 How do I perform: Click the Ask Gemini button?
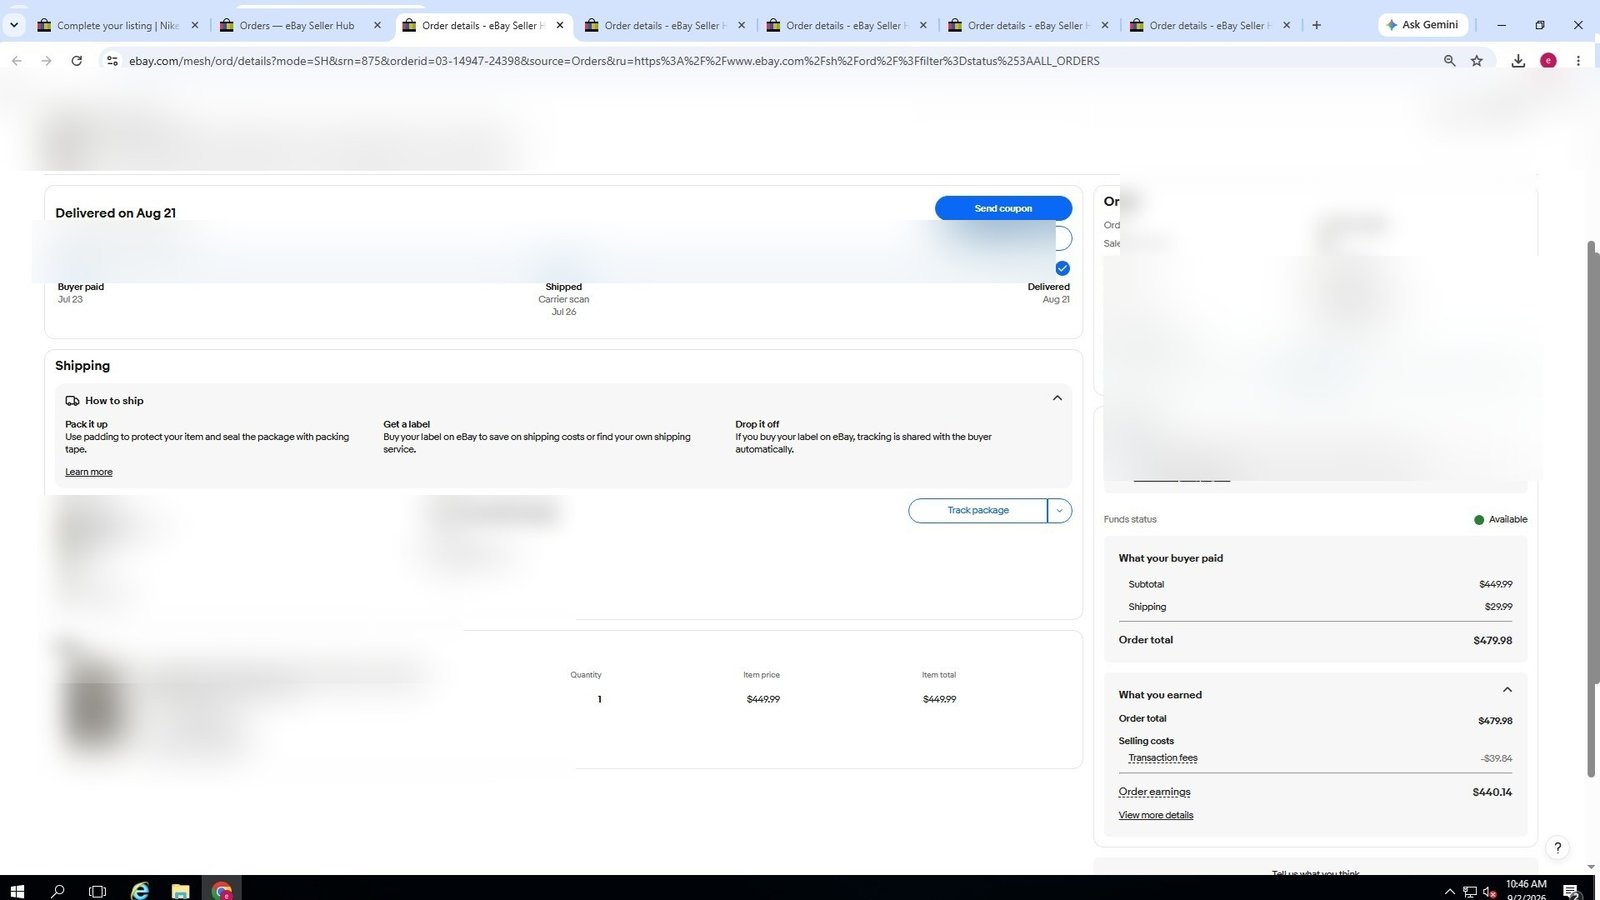pos(1422,25)
